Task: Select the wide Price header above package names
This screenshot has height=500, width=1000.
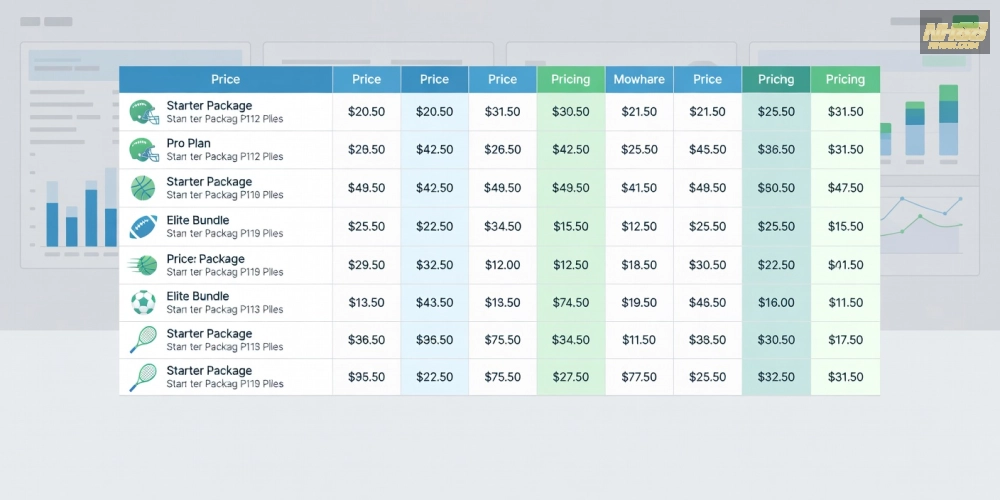Action: click(226, 80)
